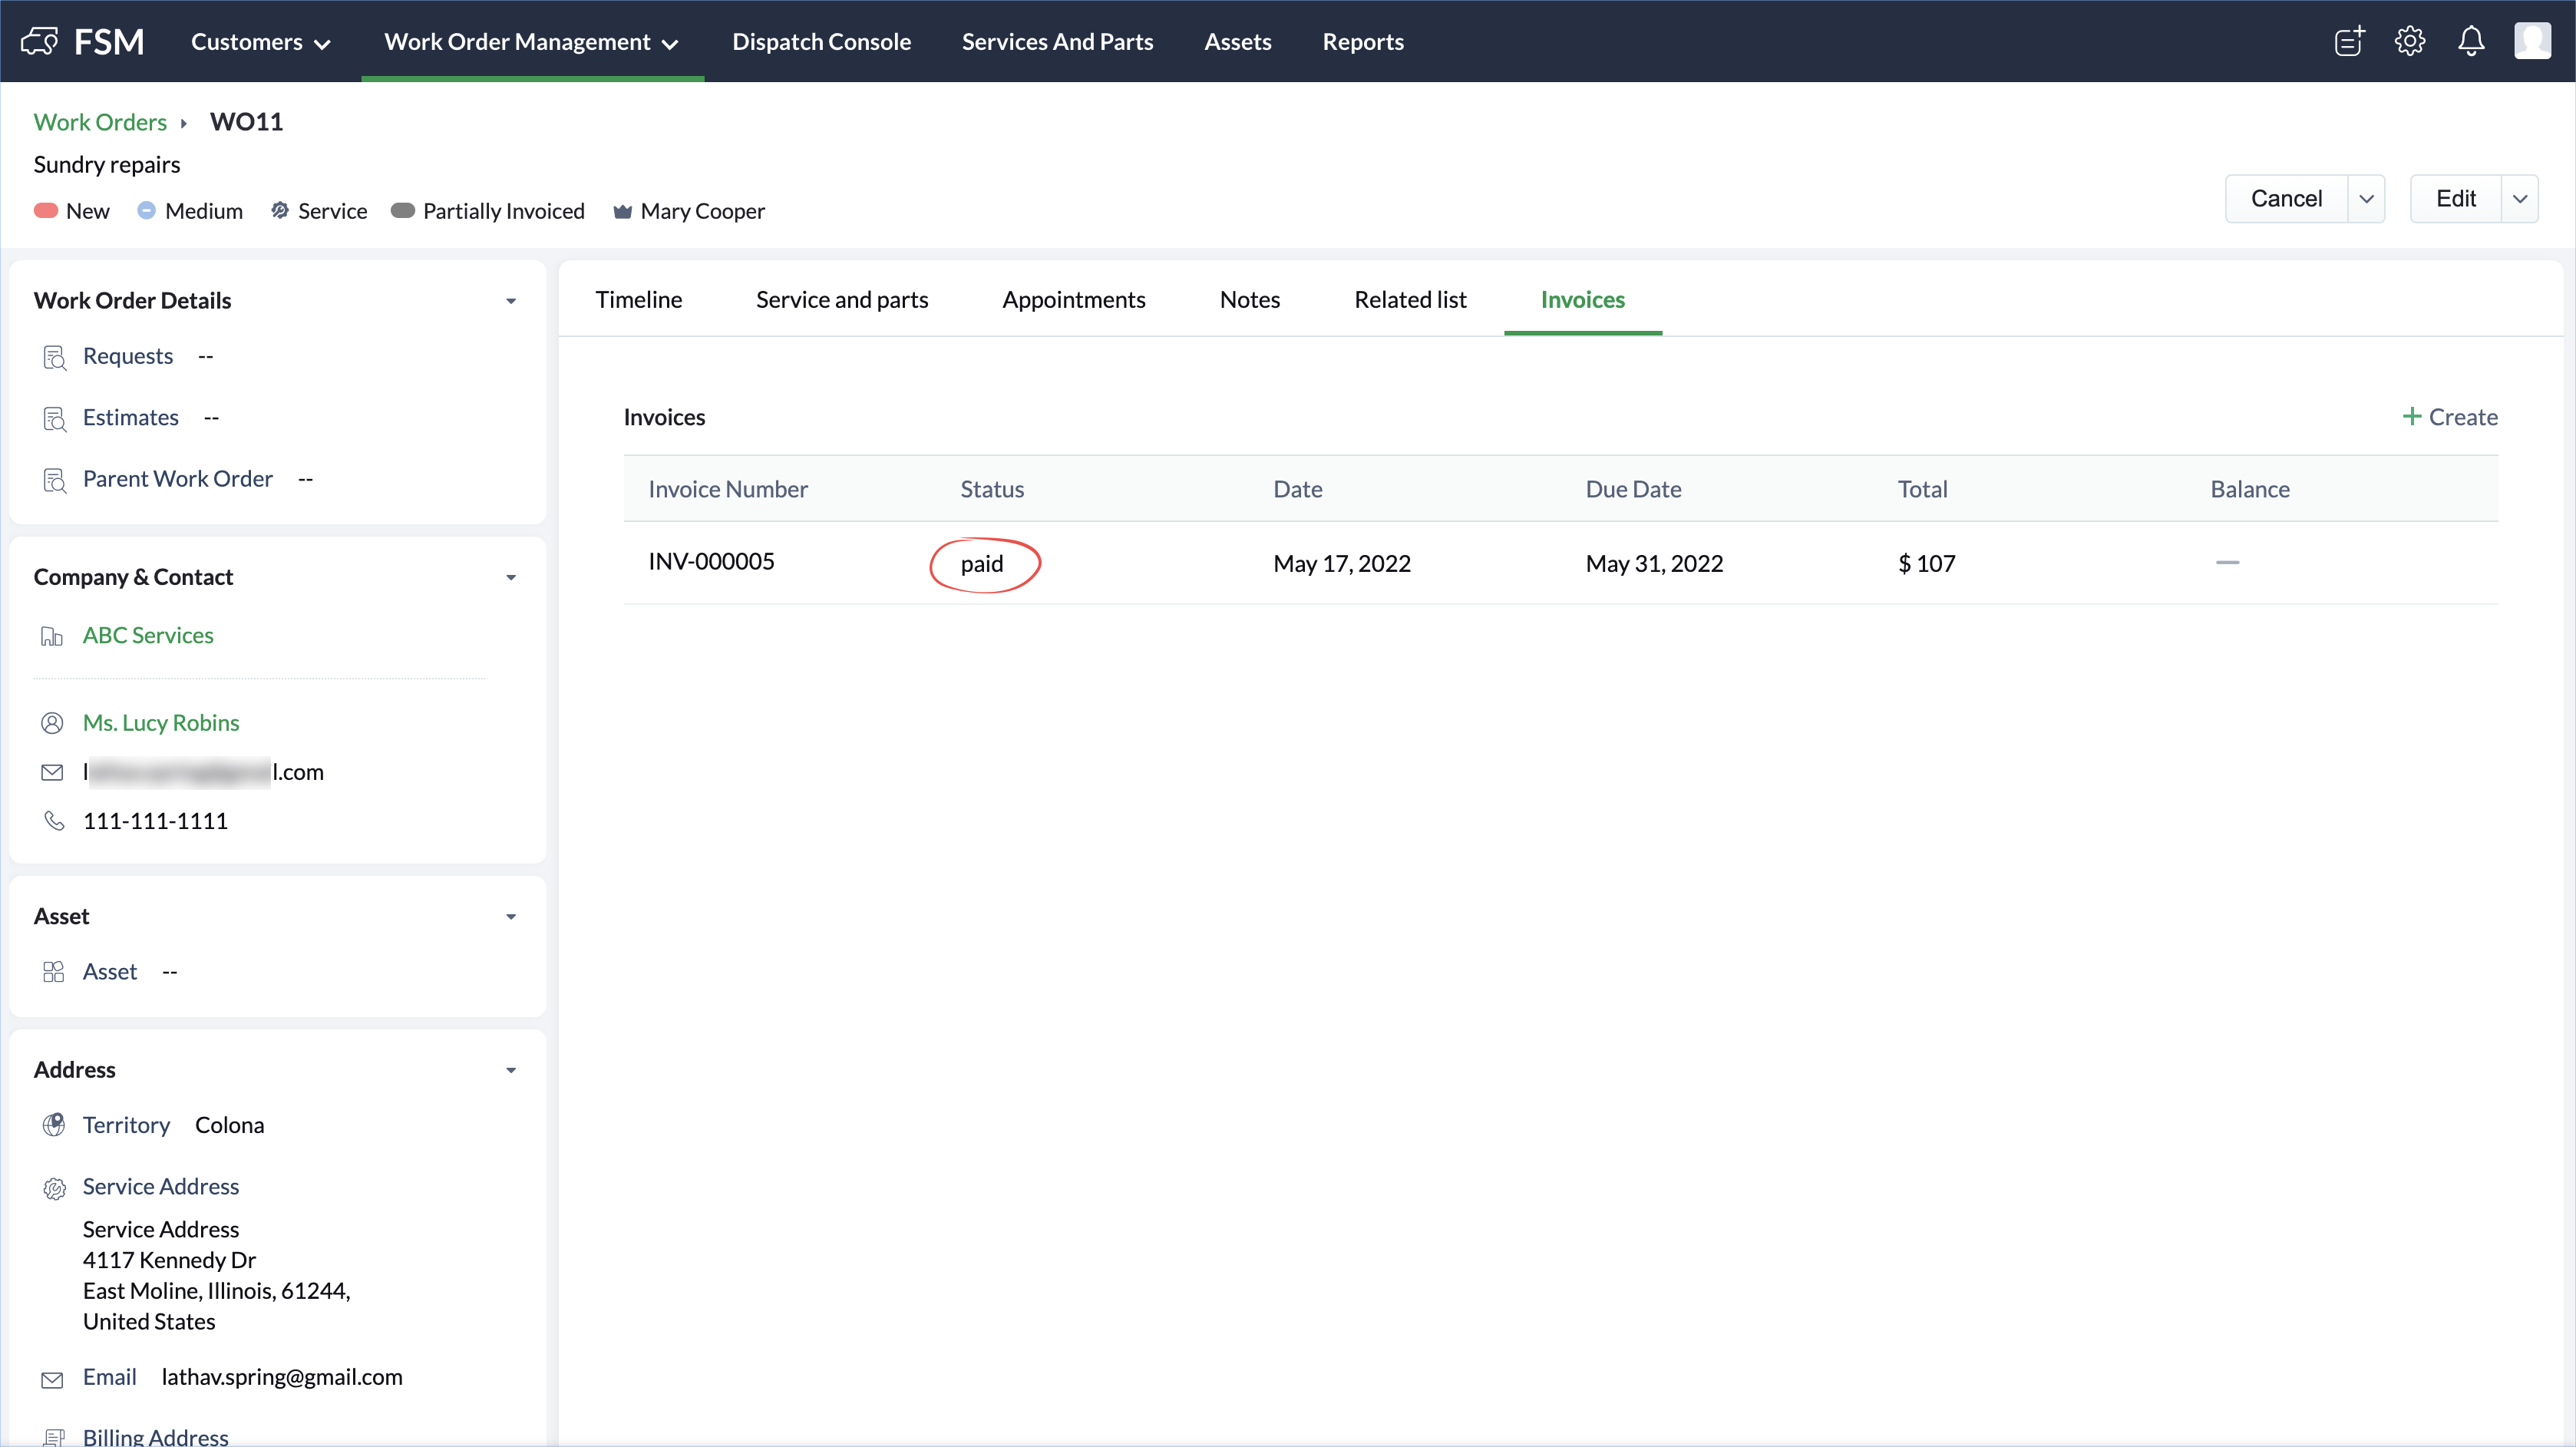
Task: Click Create to add an invoice
Action: [2449, 417]
